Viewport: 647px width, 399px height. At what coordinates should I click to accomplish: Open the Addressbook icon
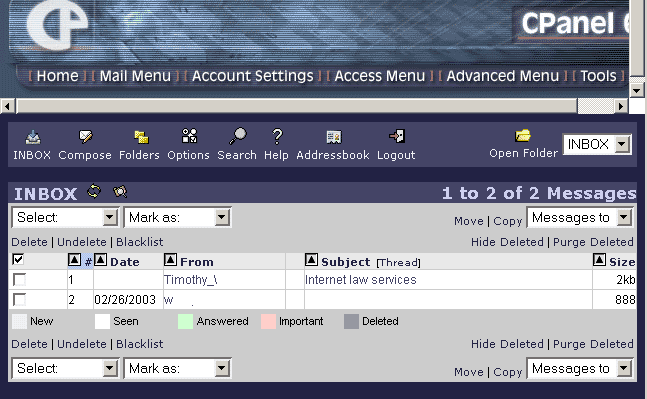333,137
